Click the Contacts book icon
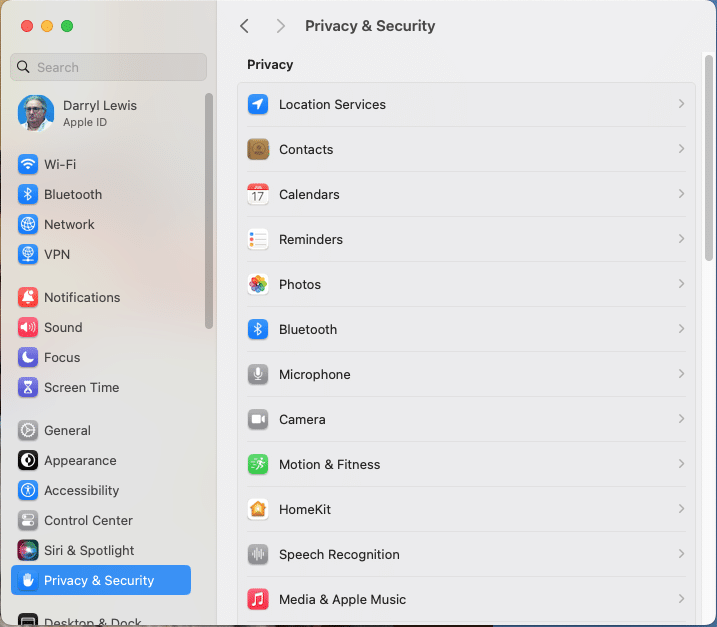The height and width of the screenshot is (627, 717). coord(258,149)
